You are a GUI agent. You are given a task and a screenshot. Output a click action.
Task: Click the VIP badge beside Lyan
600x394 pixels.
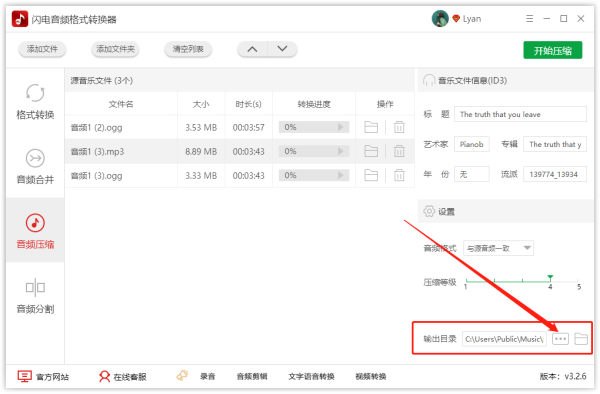pos(456,19)
